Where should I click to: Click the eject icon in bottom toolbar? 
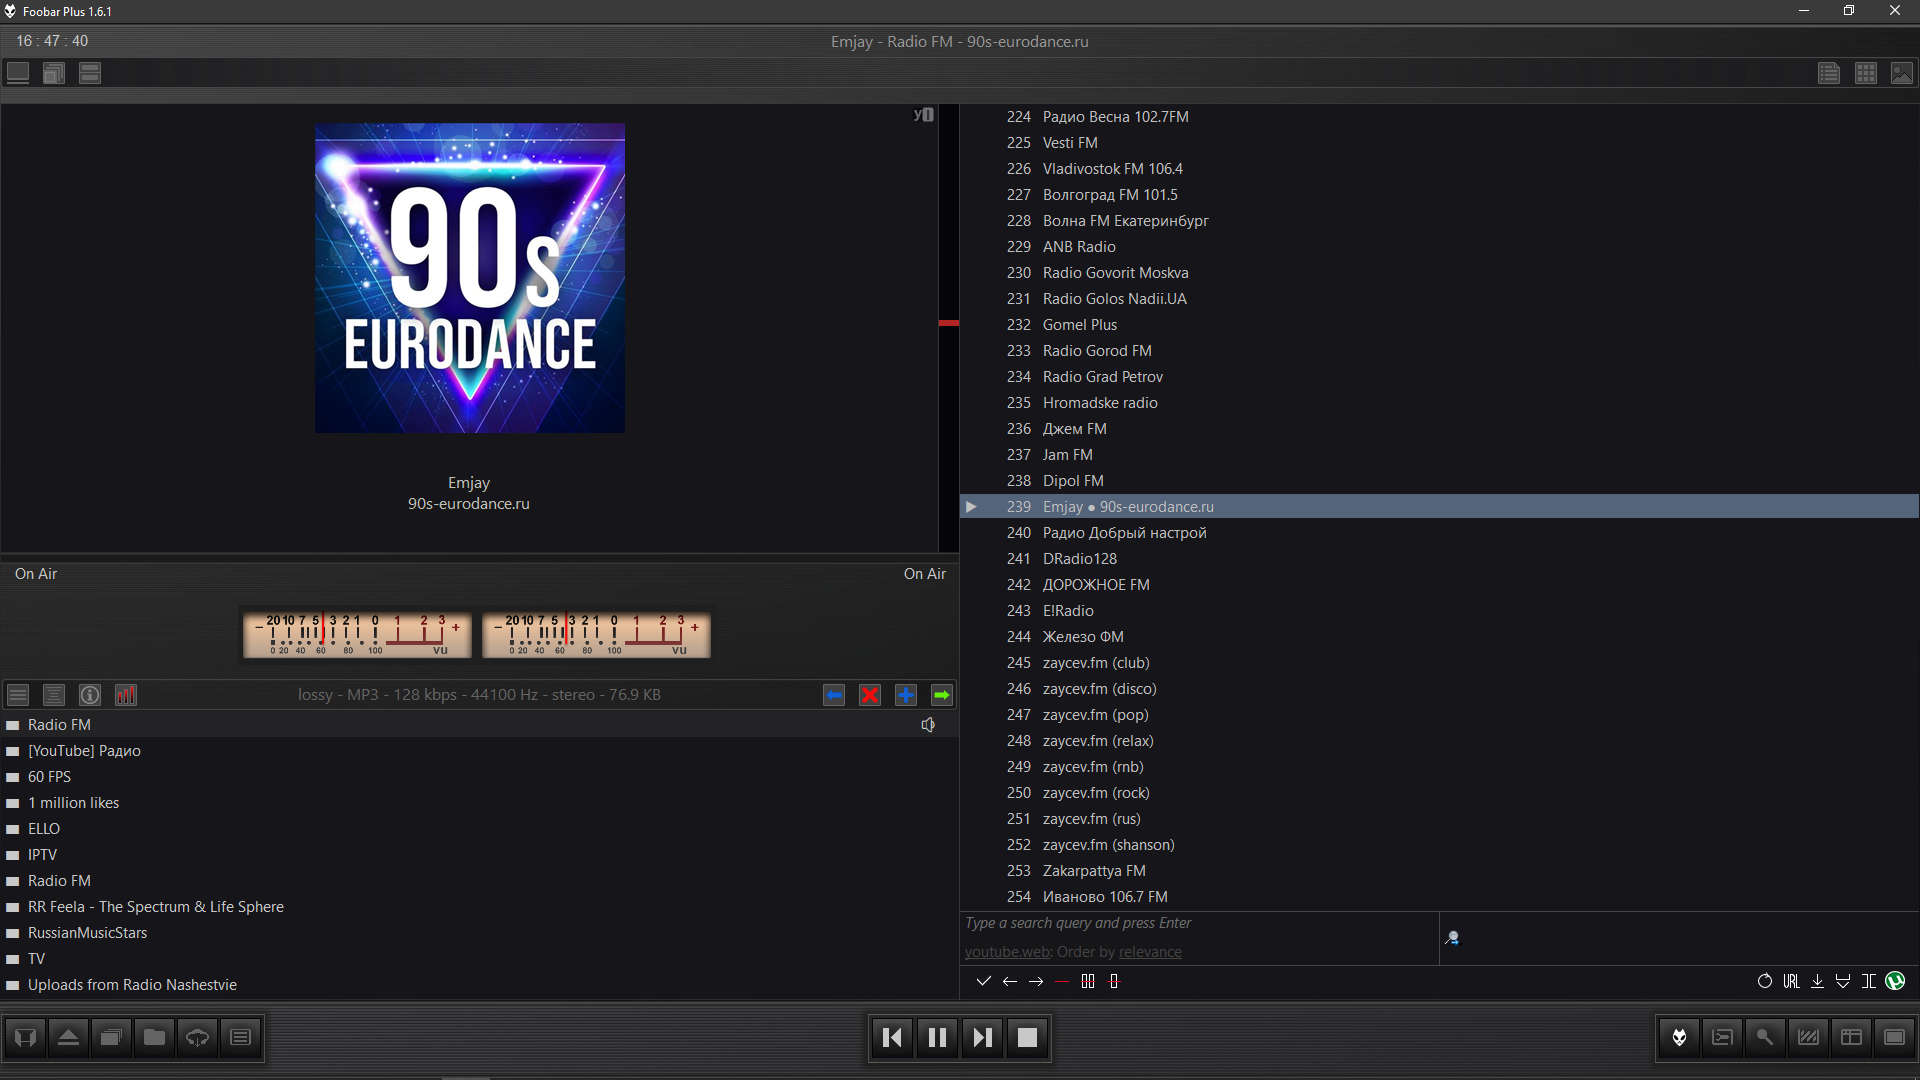click(x=68, y=1037)
